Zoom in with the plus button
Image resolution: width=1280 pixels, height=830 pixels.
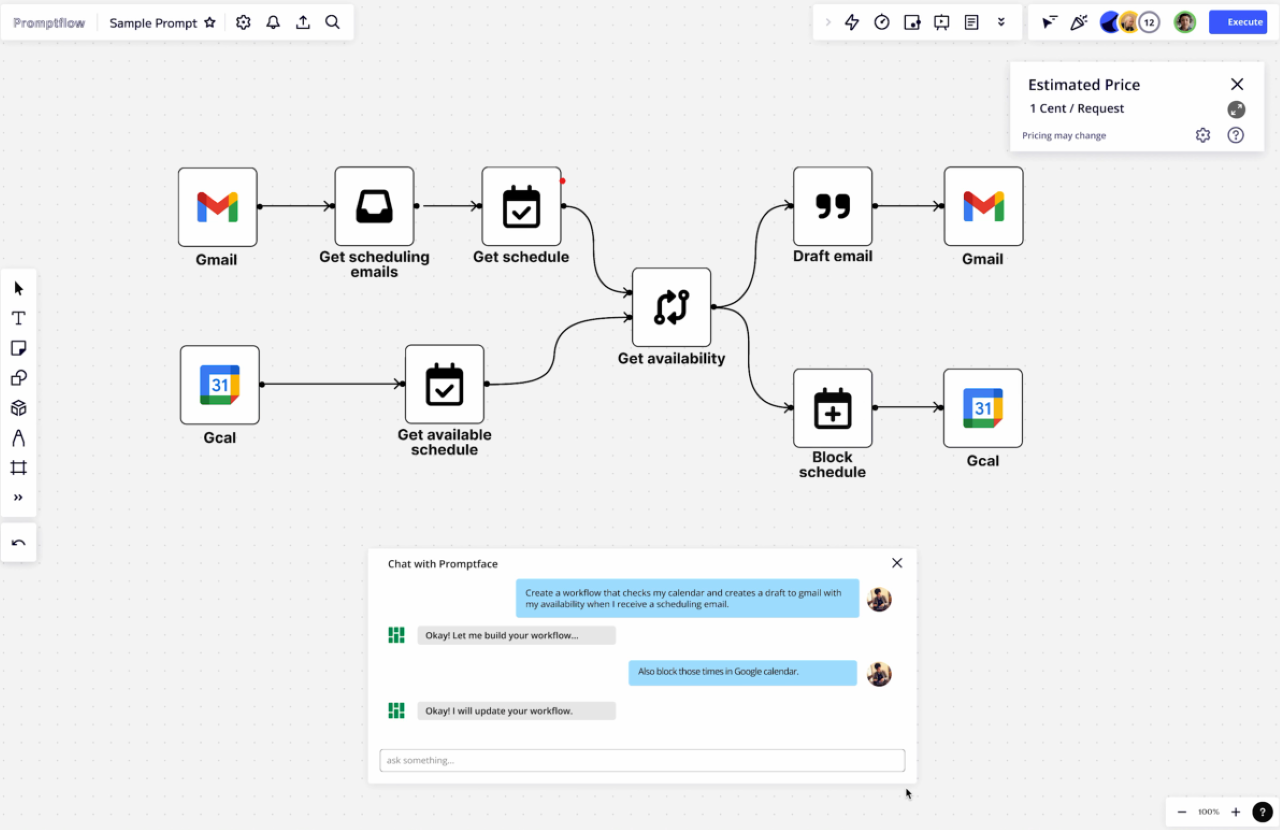pyautogui.click(x=1236, y=812)
